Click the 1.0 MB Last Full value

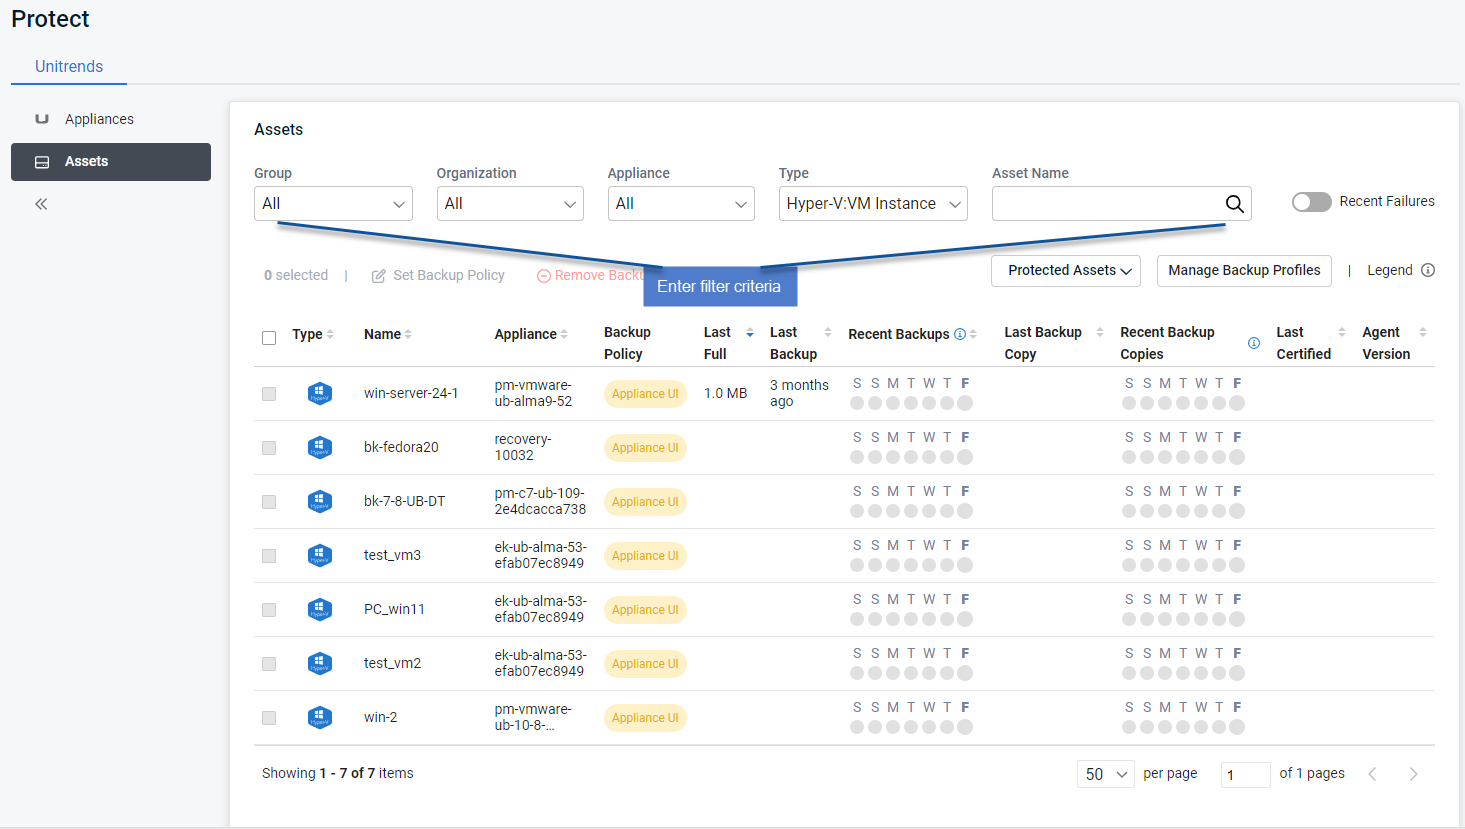coord(725,394)
